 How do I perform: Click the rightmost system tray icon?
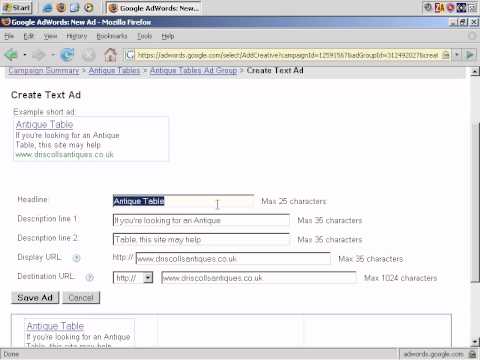coord(472,7)
